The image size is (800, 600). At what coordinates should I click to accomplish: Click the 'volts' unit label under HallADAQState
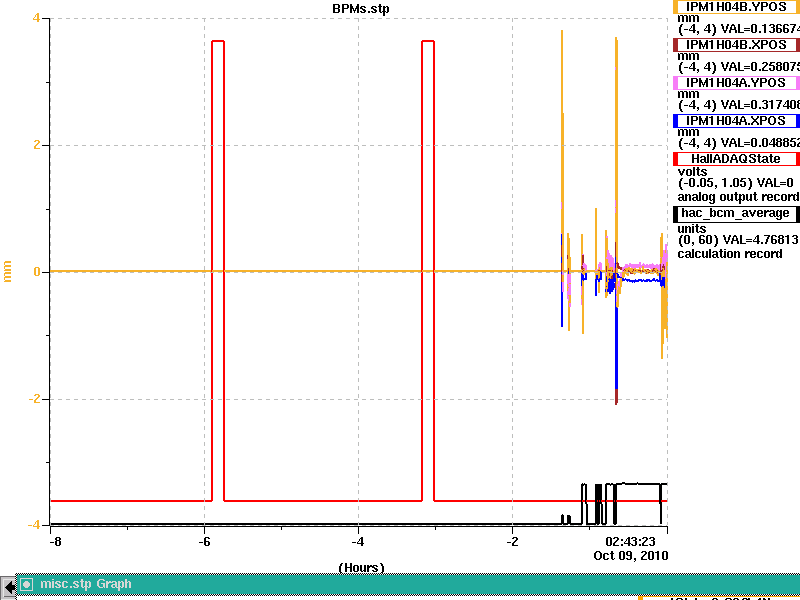pyautogui.click(x=692, y=171)
